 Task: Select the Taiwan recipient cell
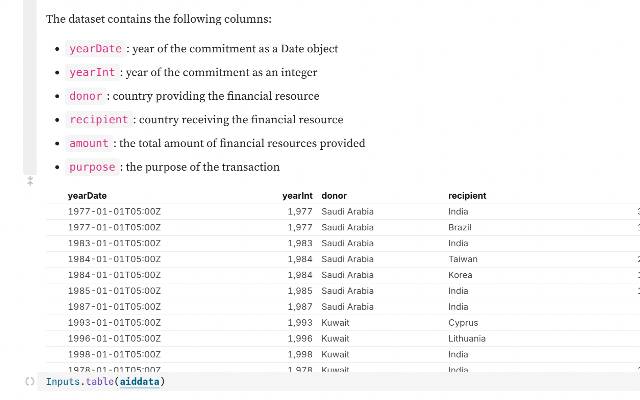point(463,259)
